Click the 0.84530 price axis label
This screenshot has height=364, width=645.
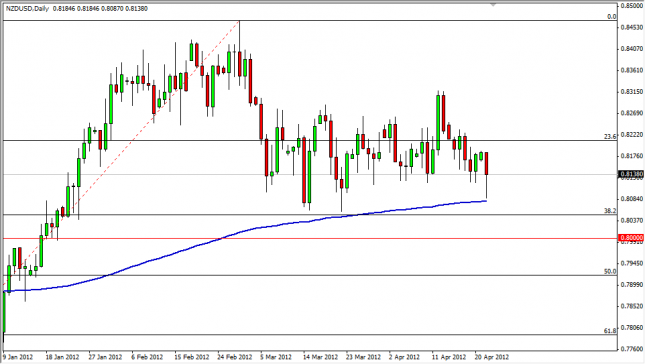click(632, 27)
